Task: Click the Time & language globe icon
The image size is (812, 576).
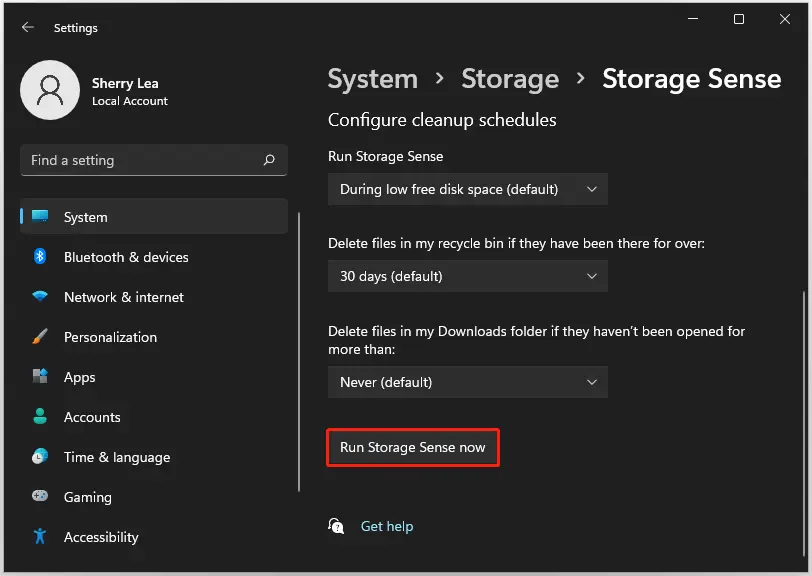Action: point(40,457)
